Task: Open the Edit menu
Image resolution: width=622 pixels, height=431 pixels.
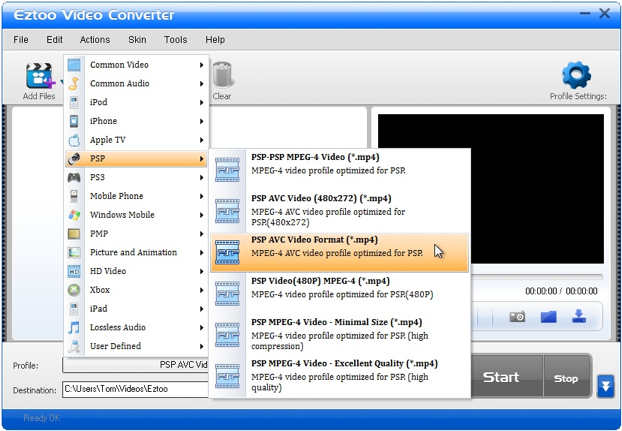Action: click(54, 40)
